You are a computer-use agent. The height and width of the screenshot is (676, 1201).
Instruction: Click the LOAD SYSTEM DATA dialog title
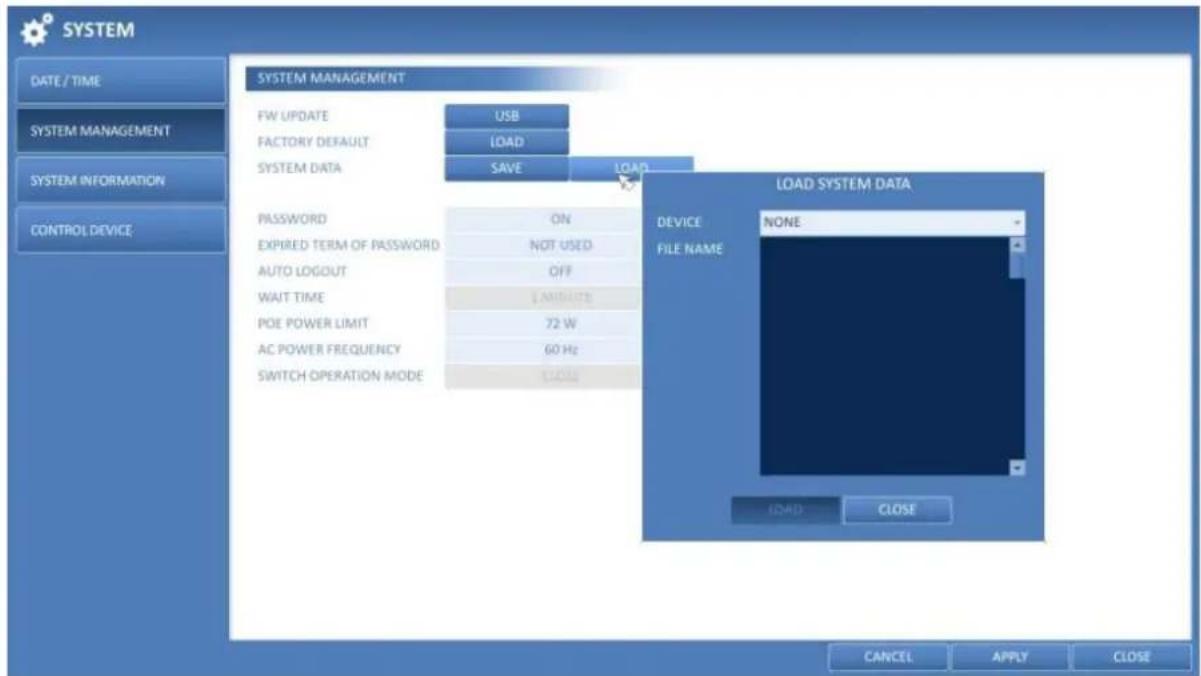tap(843, 184)
